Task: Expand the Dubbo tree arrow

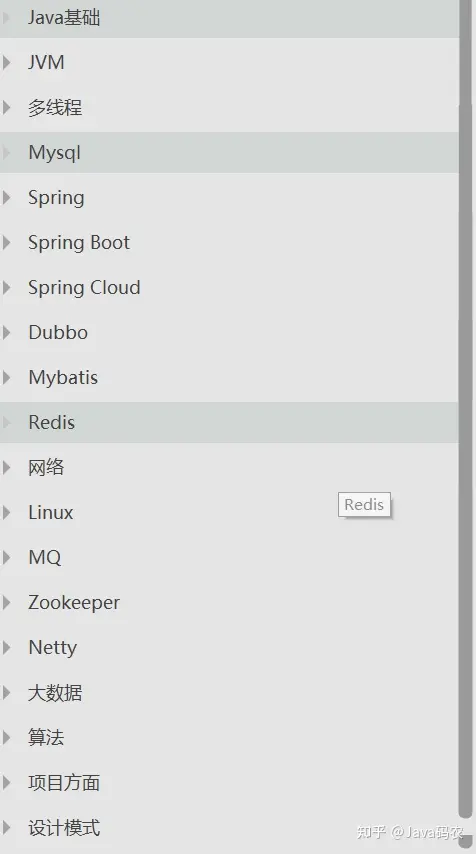Action: pos(6,332)
